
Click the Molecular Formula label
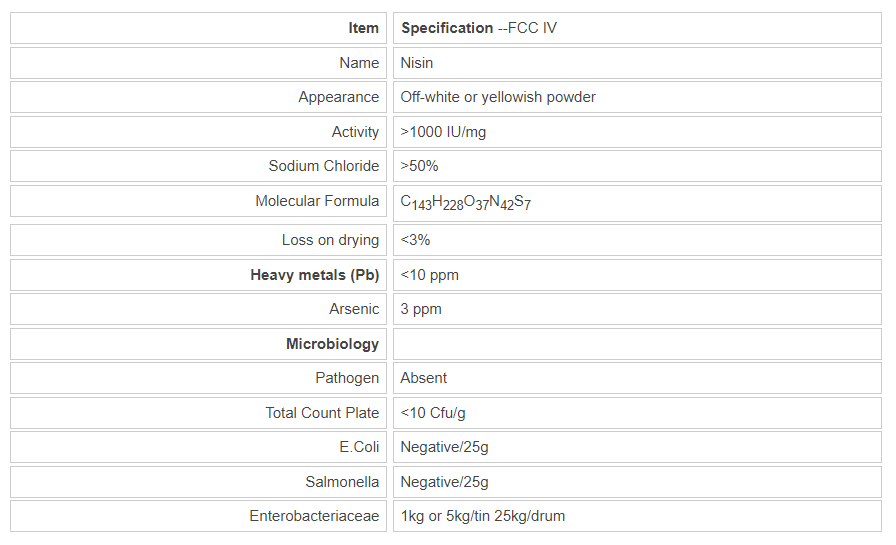click(317, 201)
